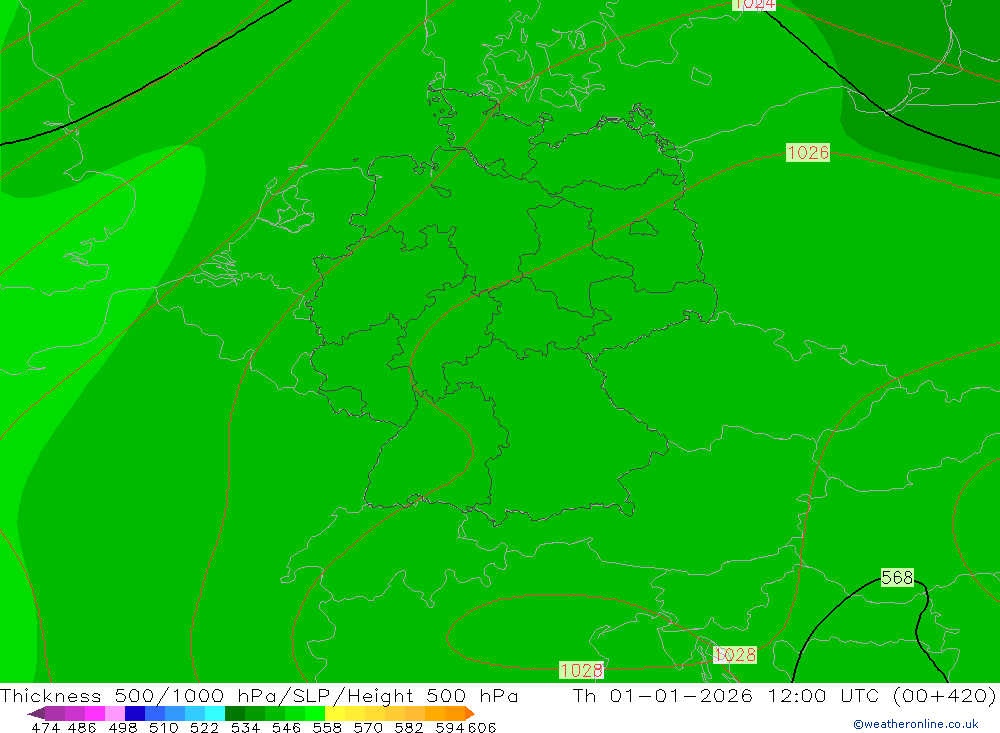Click the magenta 498 legend swatch
This screenshot has height=733, width=1000.
point(95,713)
